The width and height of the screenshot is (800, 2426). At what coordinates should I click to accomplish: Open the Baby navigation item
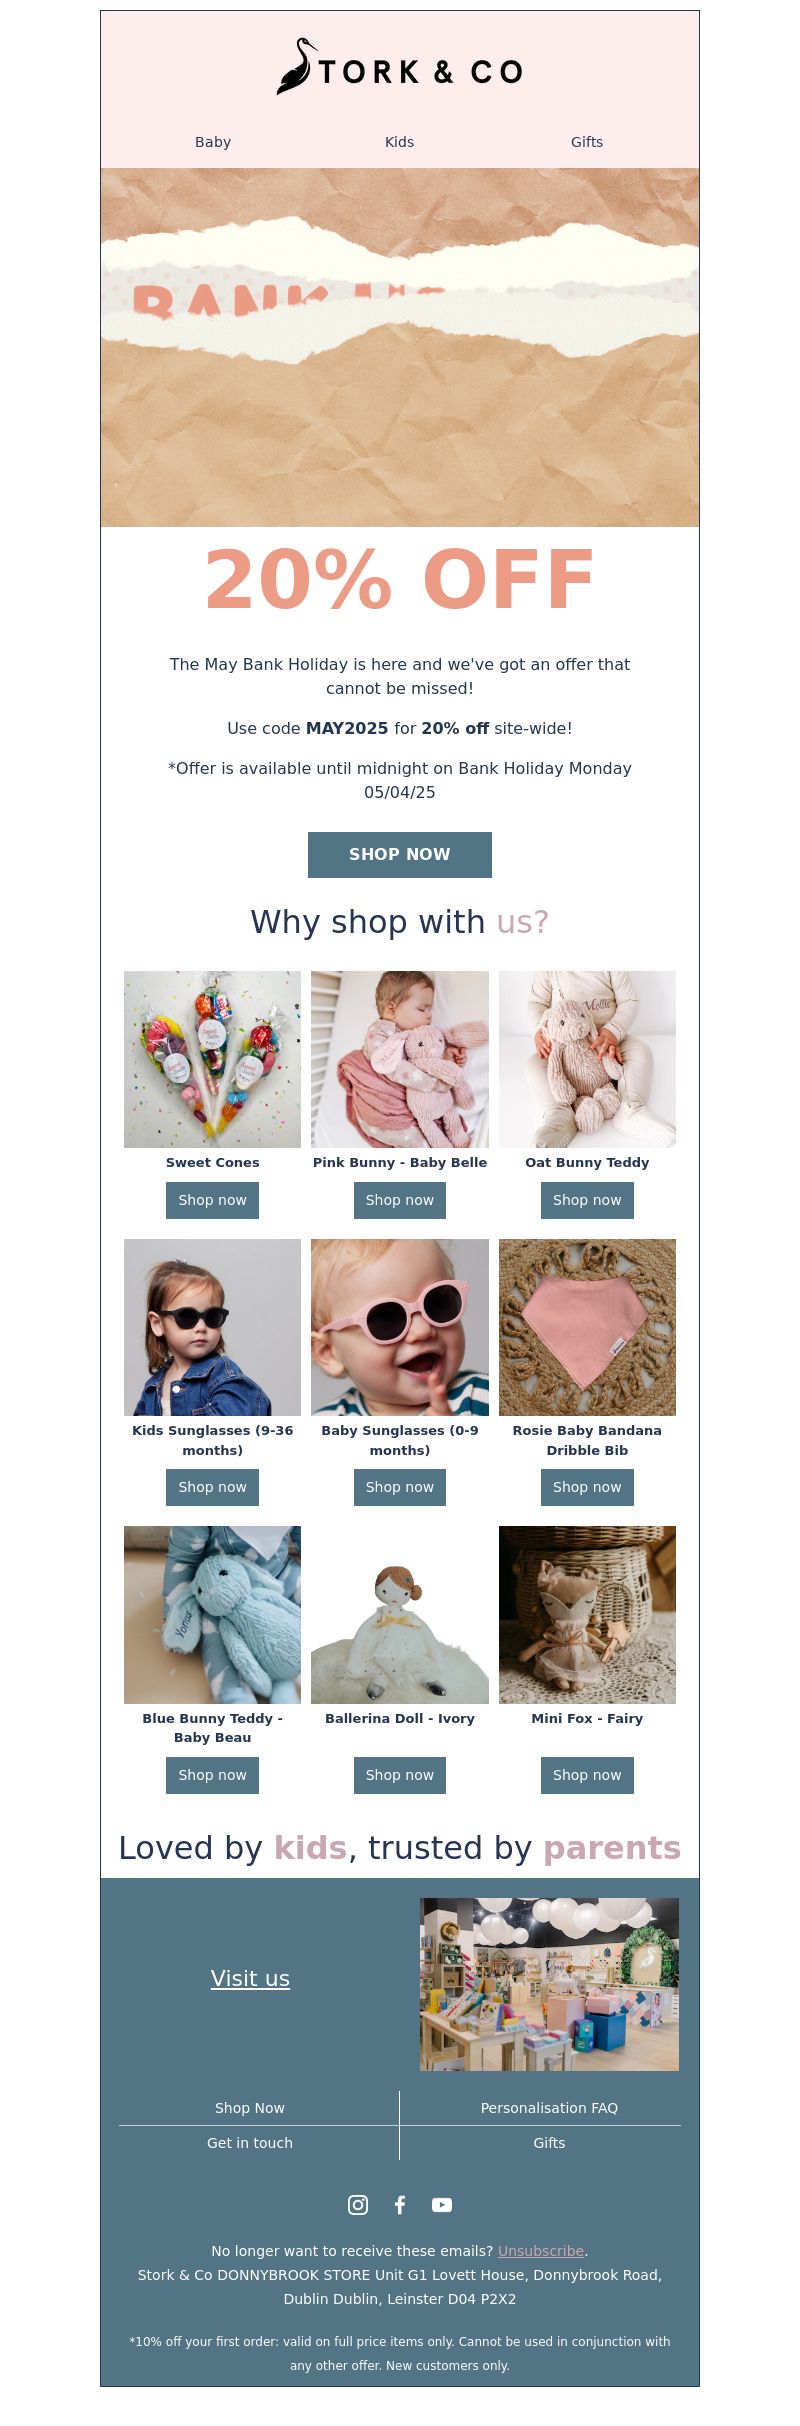pyautogui.click(x=213, y=142)
